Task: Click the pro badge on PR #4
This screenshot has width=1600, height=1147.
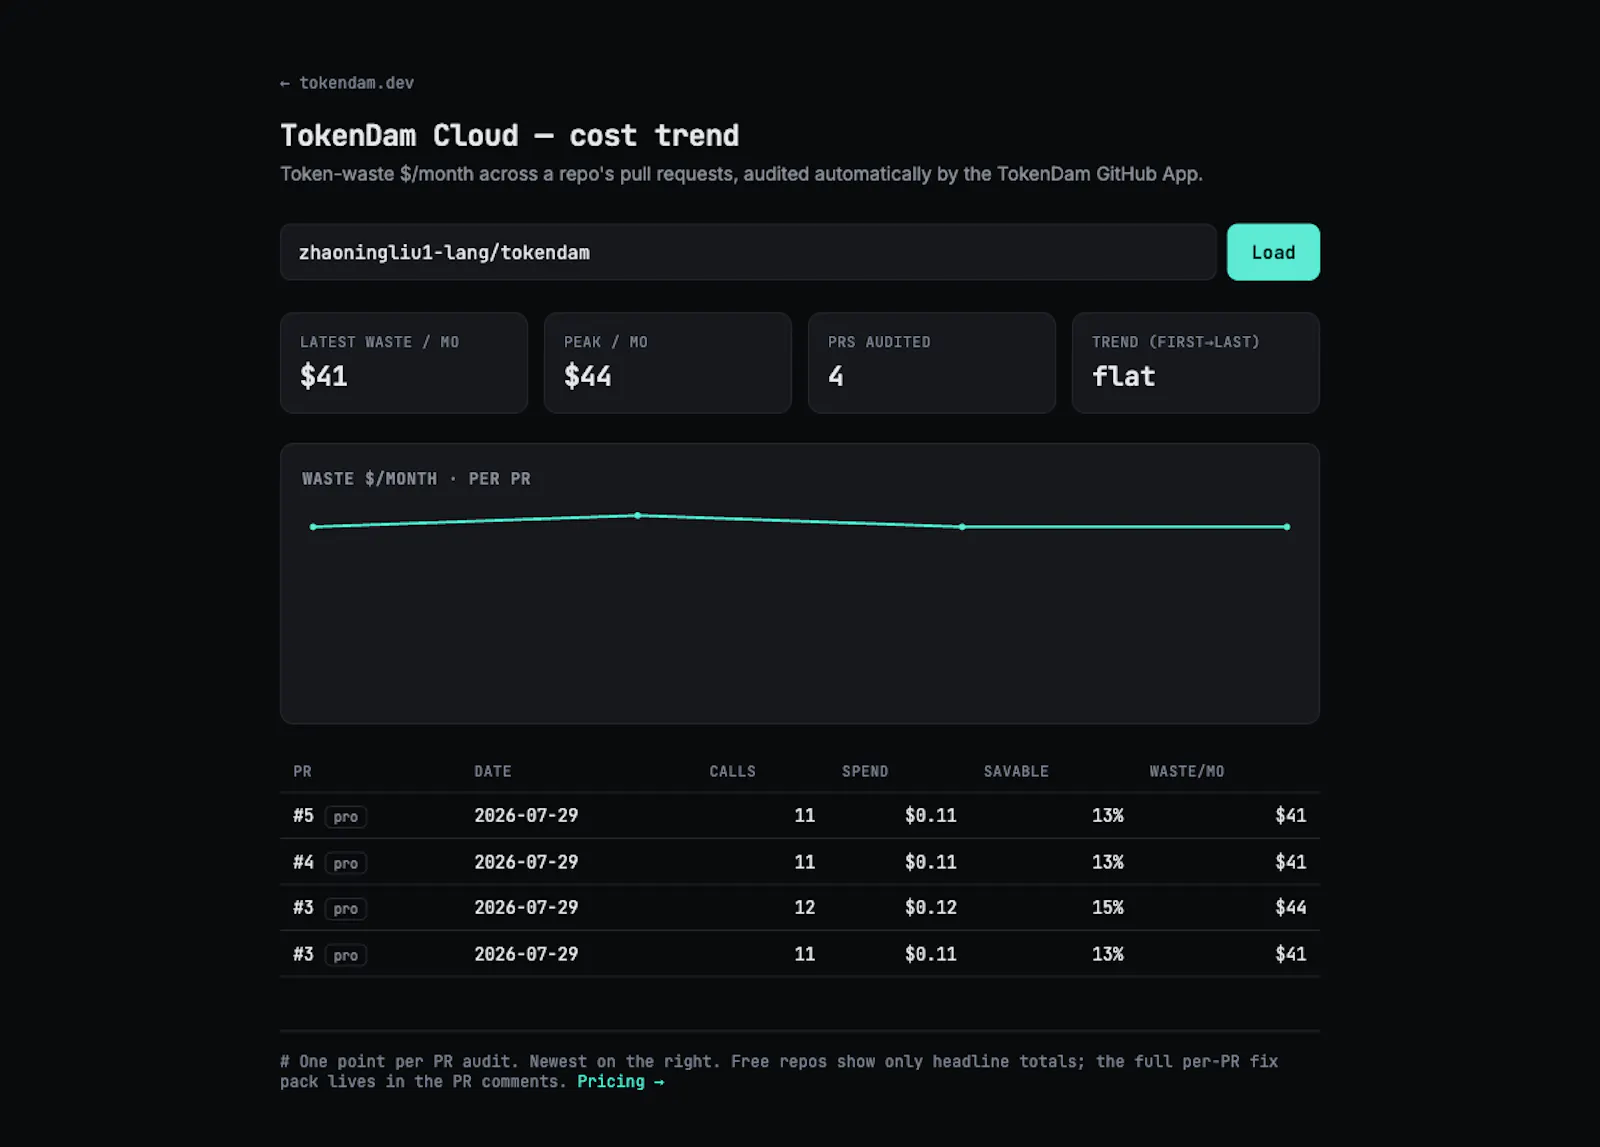Action: (x=346, y=863)
